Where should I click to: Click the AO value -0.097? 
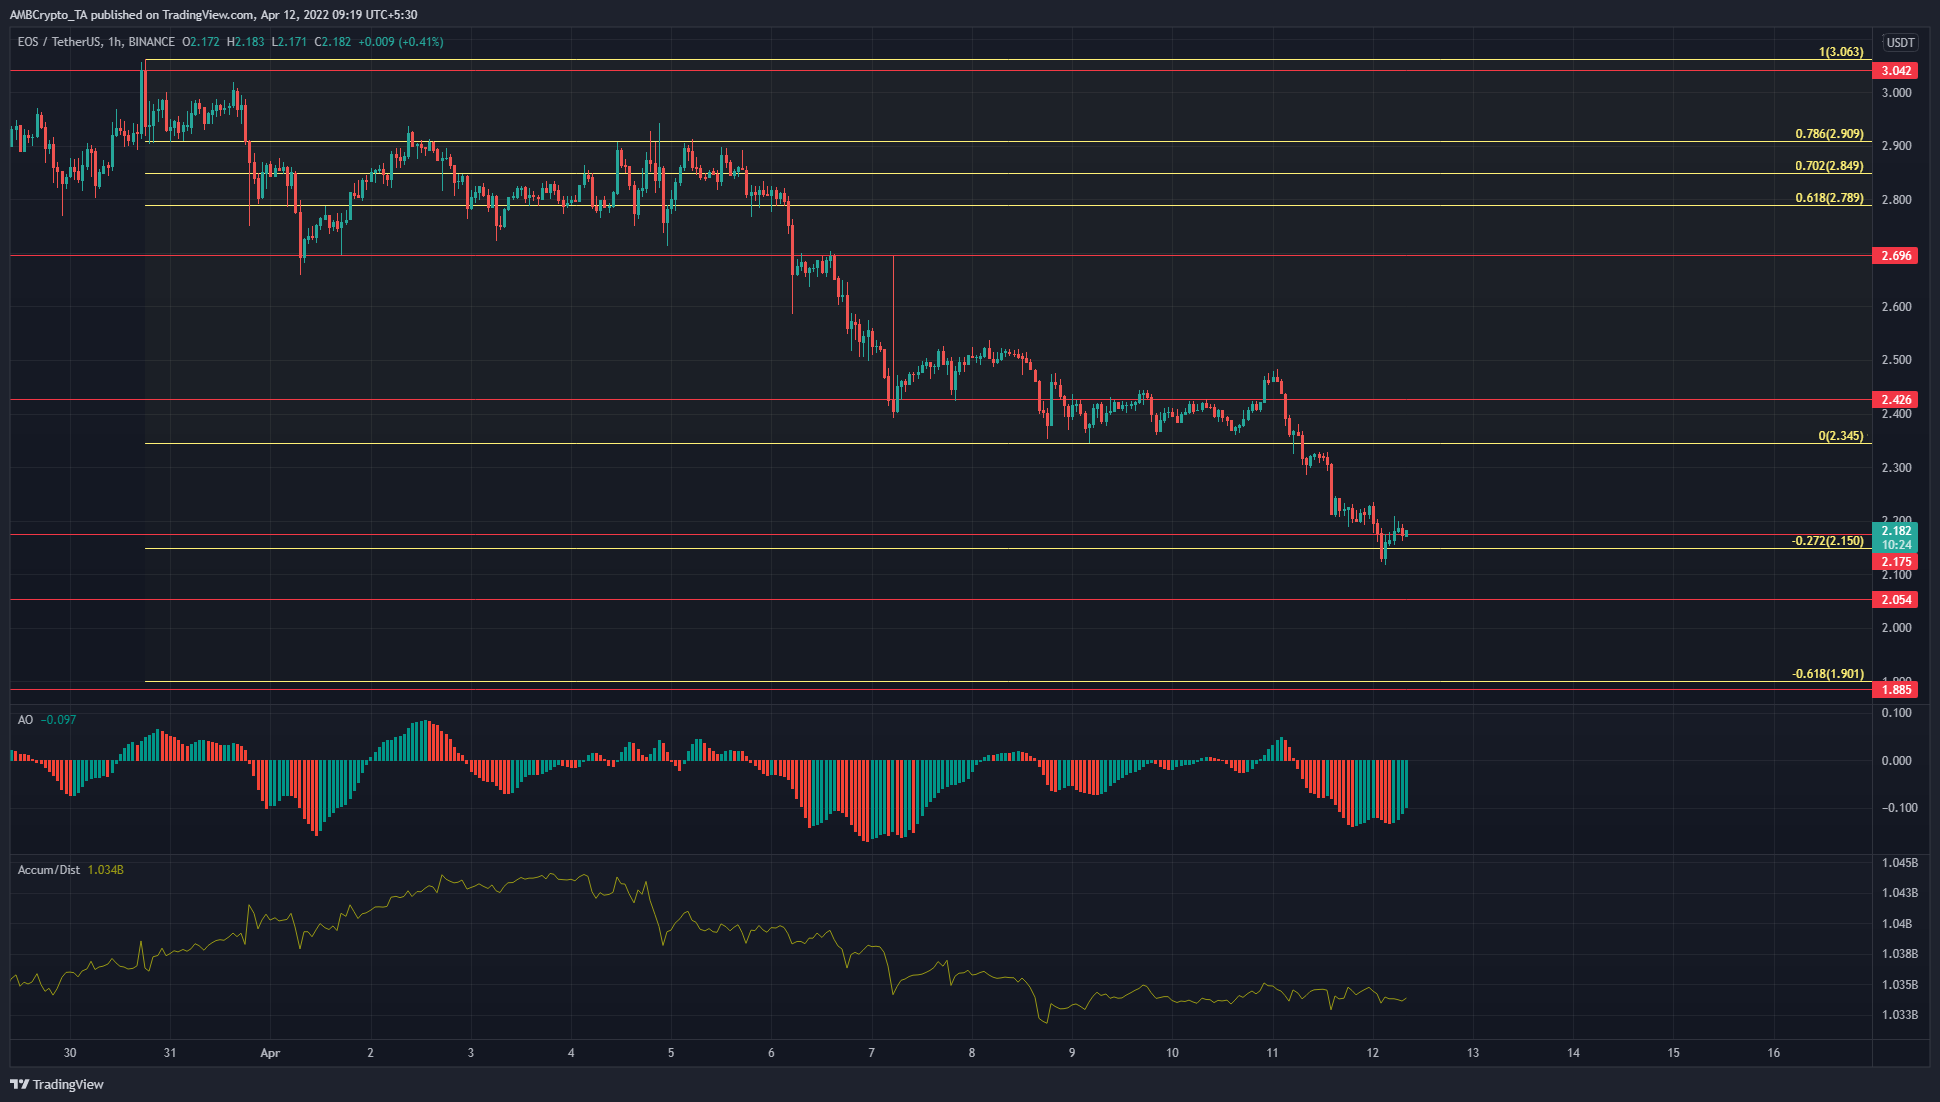(56, 719)
